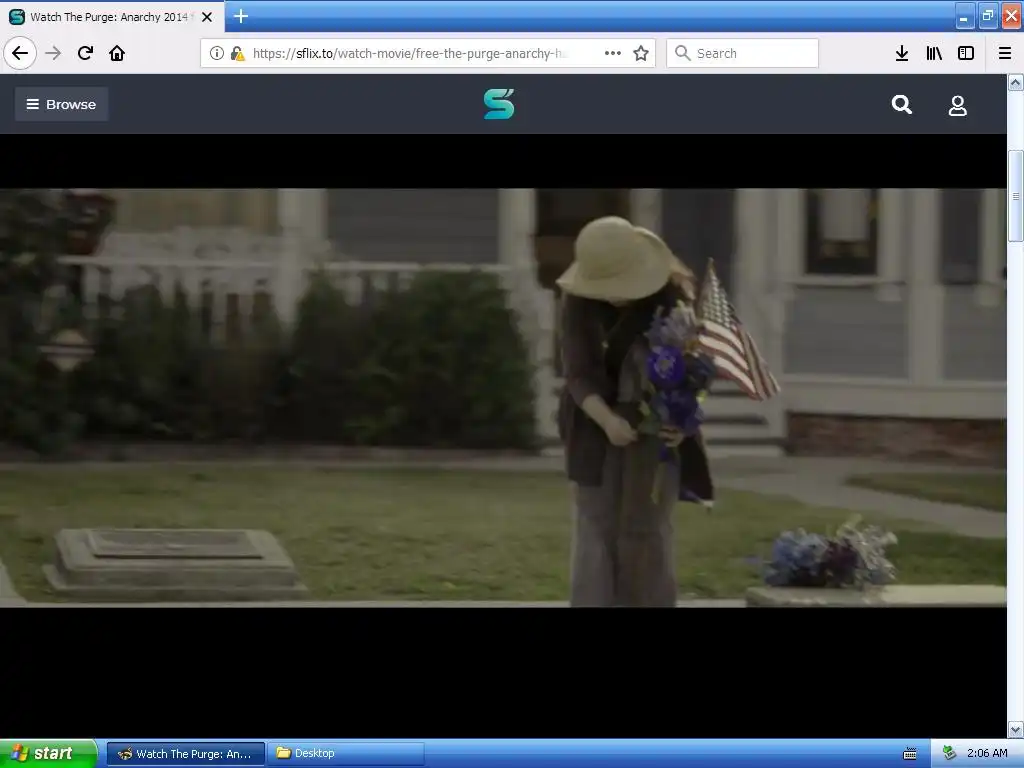Open the library bookshelf icon
The height and width of the screenshot is (768, 1024).
(x=934, y=53)
